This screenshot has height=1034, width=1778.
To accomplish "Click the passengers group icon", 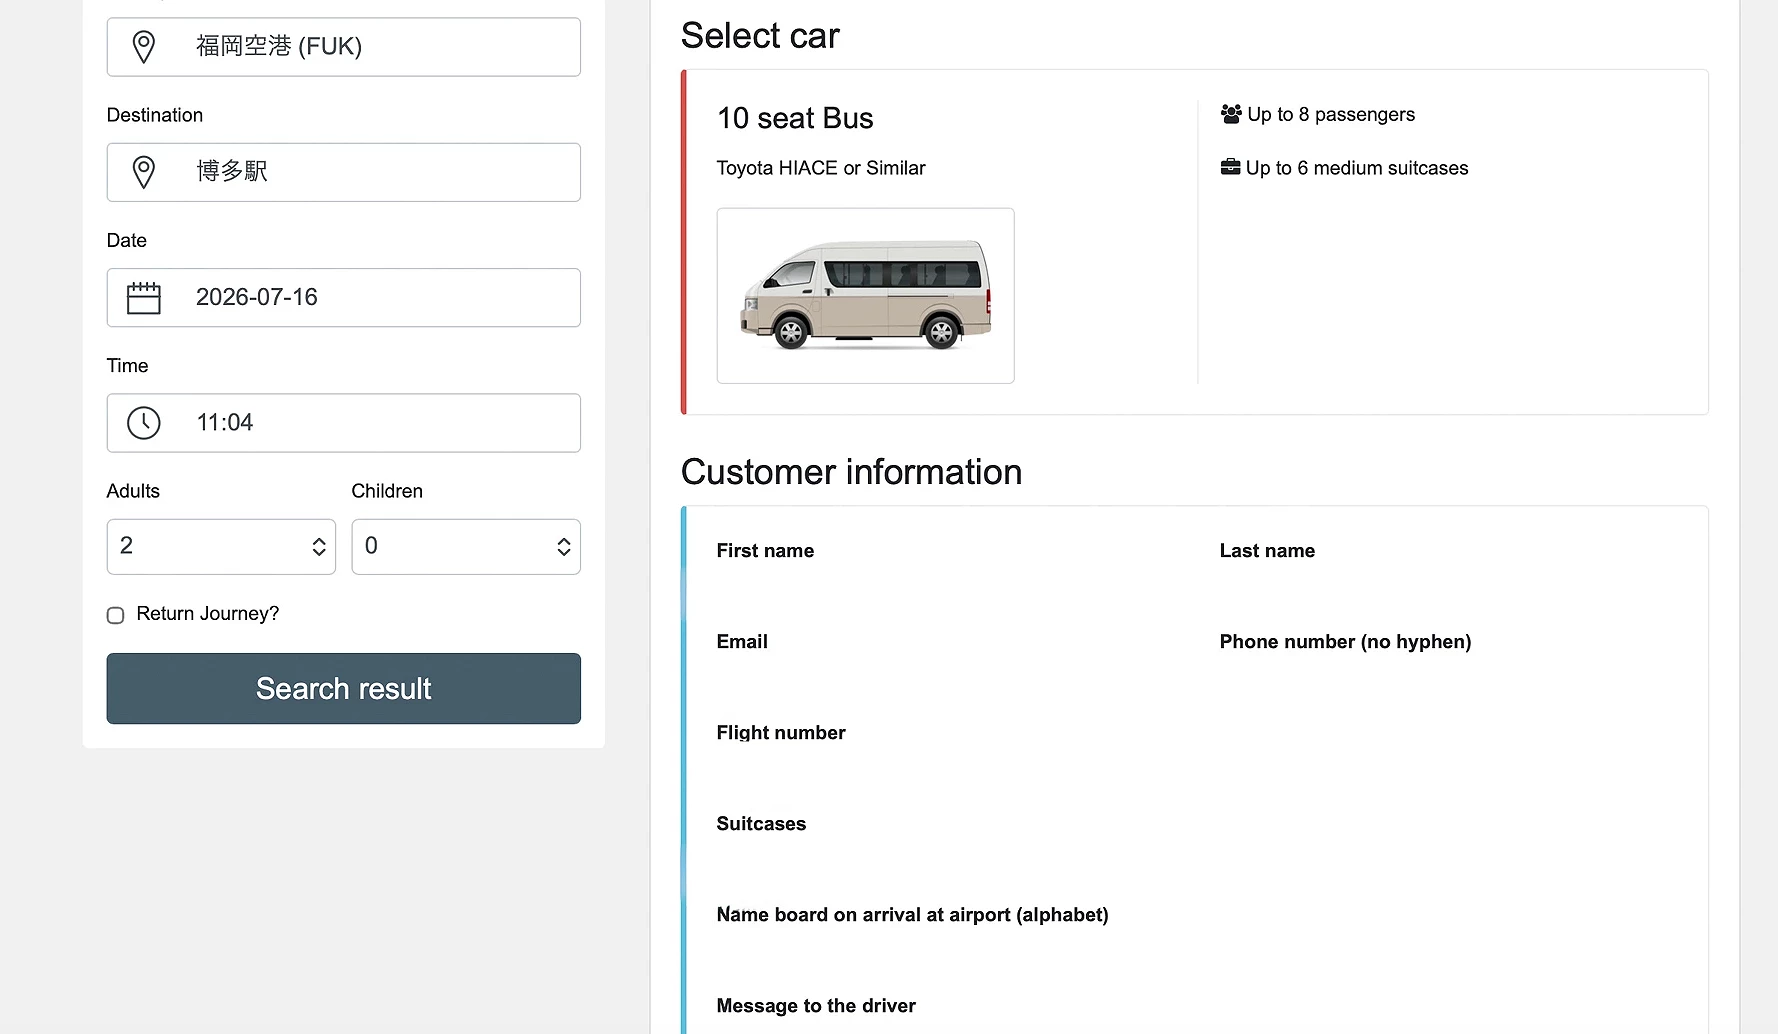I will (x=1231, y=114).
